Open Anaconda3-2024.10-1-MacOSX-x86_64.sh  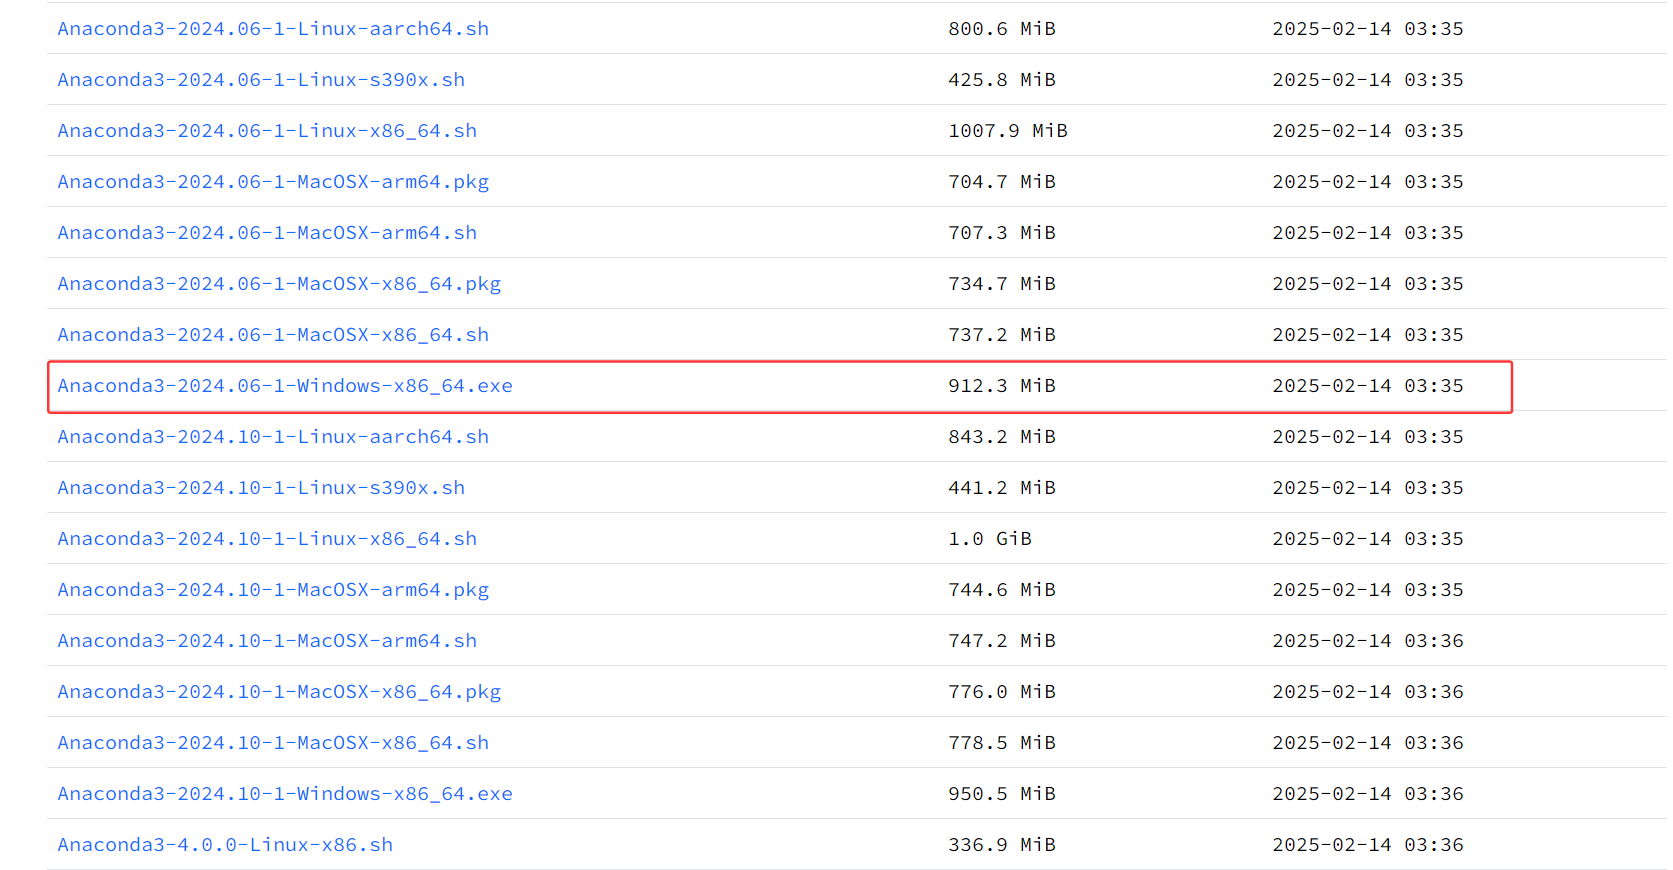click(273, 743)
